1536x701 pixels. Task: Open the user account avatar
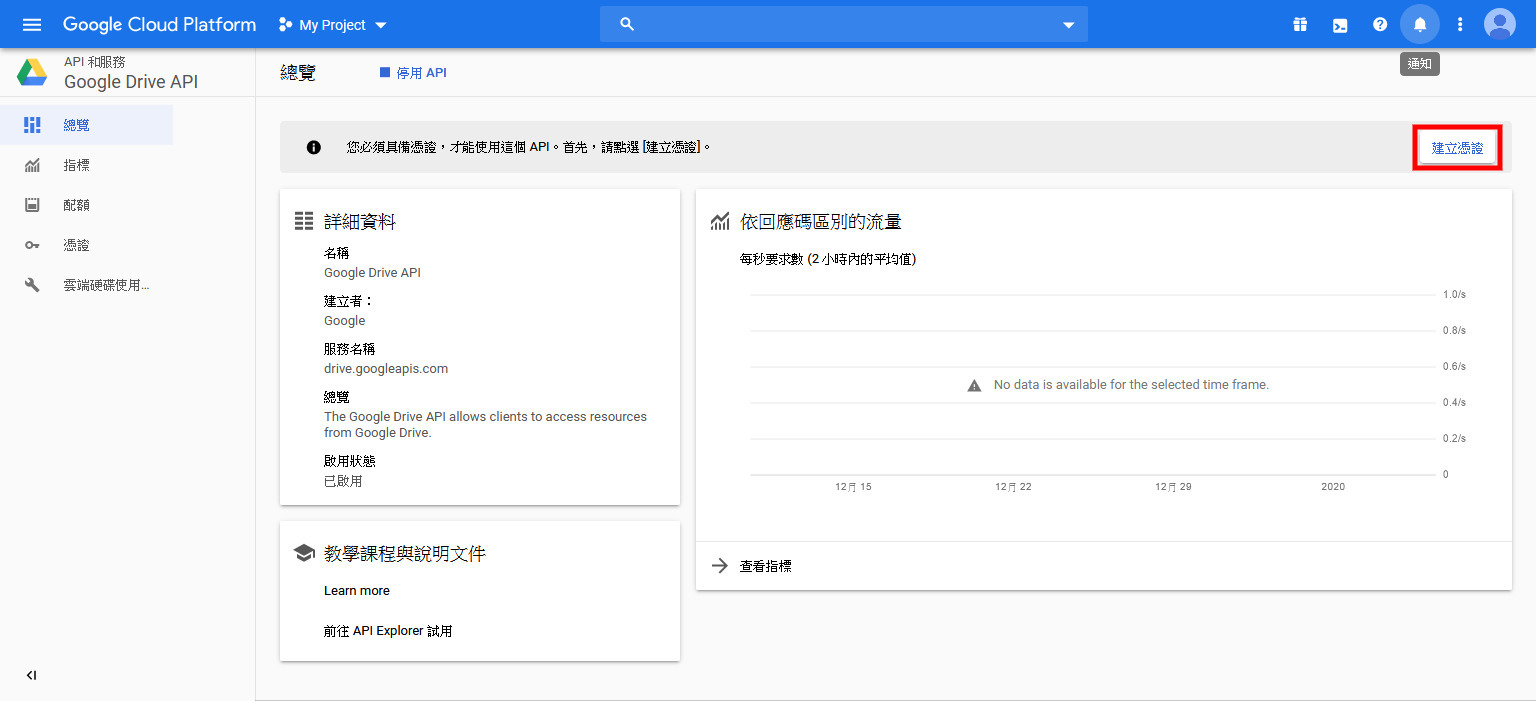point(1500,24)
